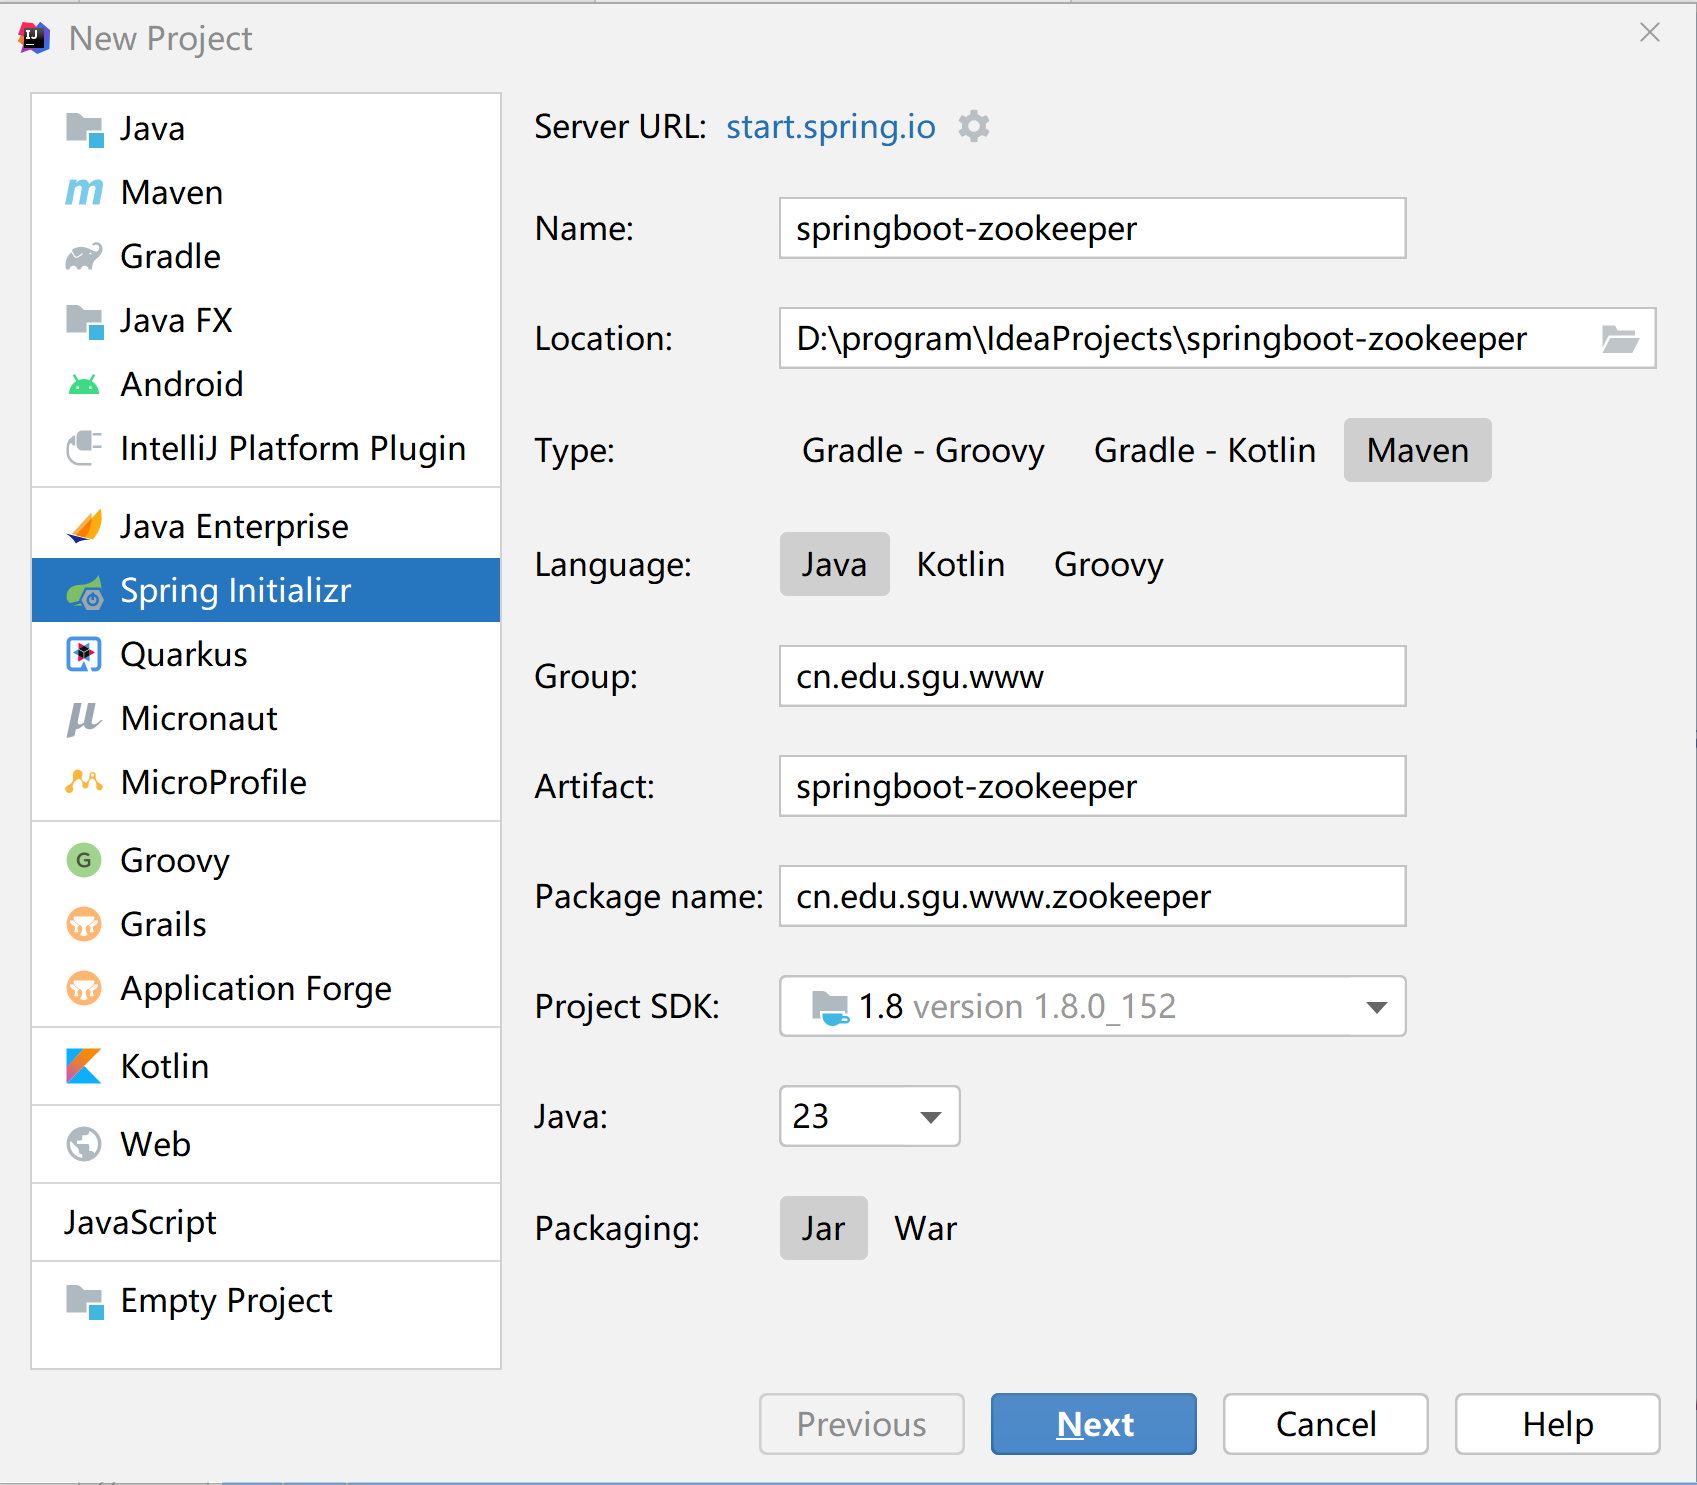Select Application Forge entry
Viewport: 1697px width, 1485px height.
coord(266,988)
